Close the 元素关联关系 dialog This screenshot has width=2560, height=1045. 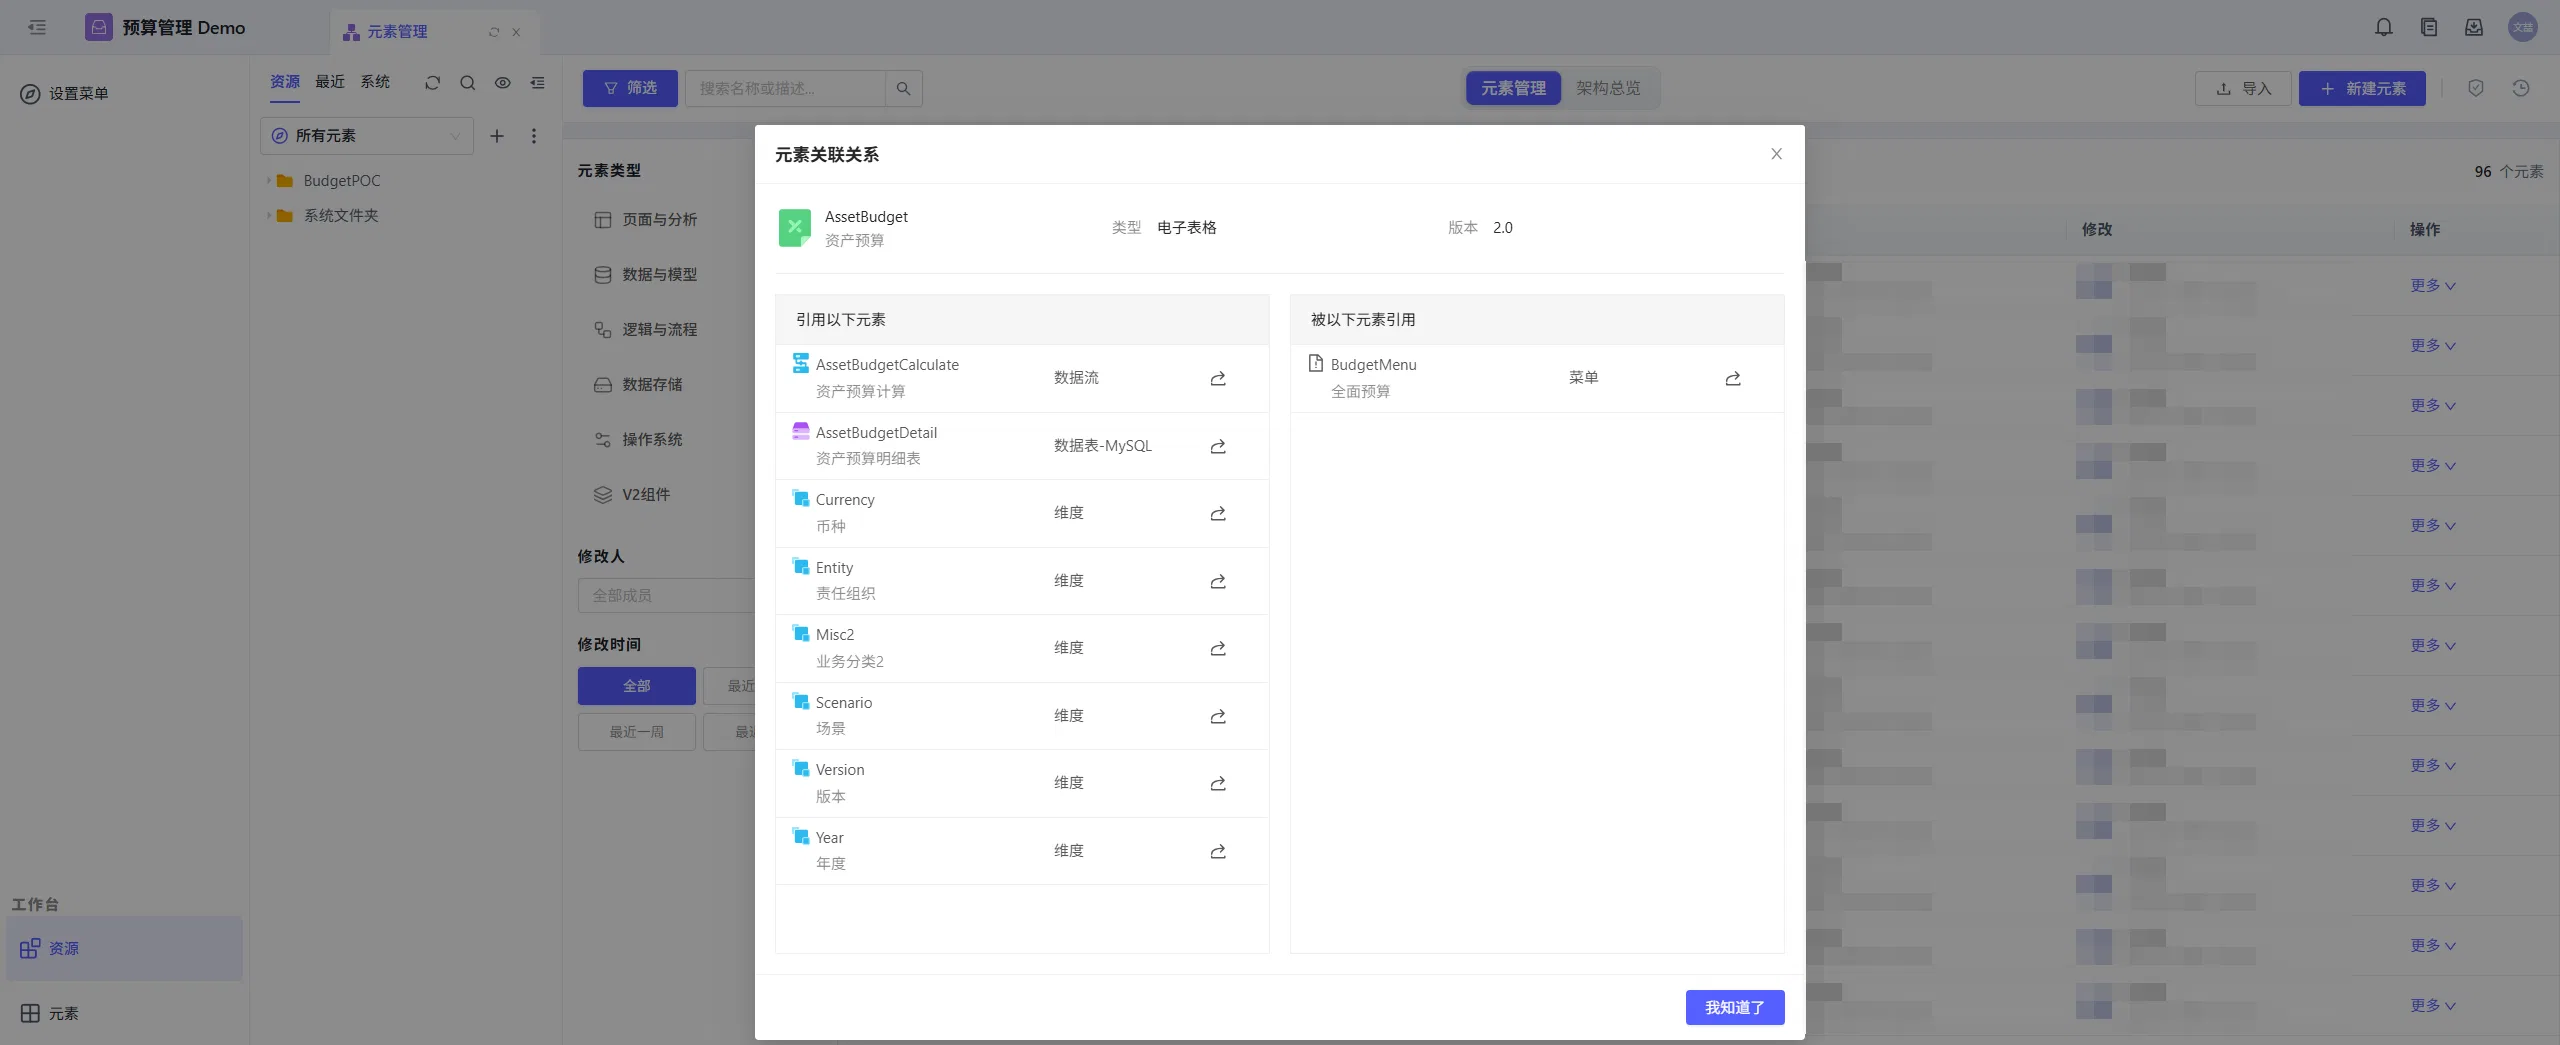point(1776,154)
